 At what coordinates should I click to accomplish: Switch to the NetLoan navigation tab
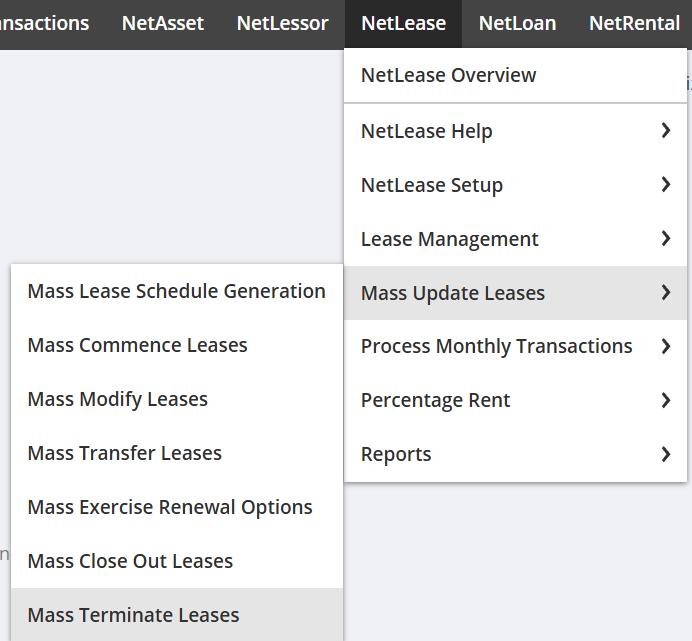[517, 23]
